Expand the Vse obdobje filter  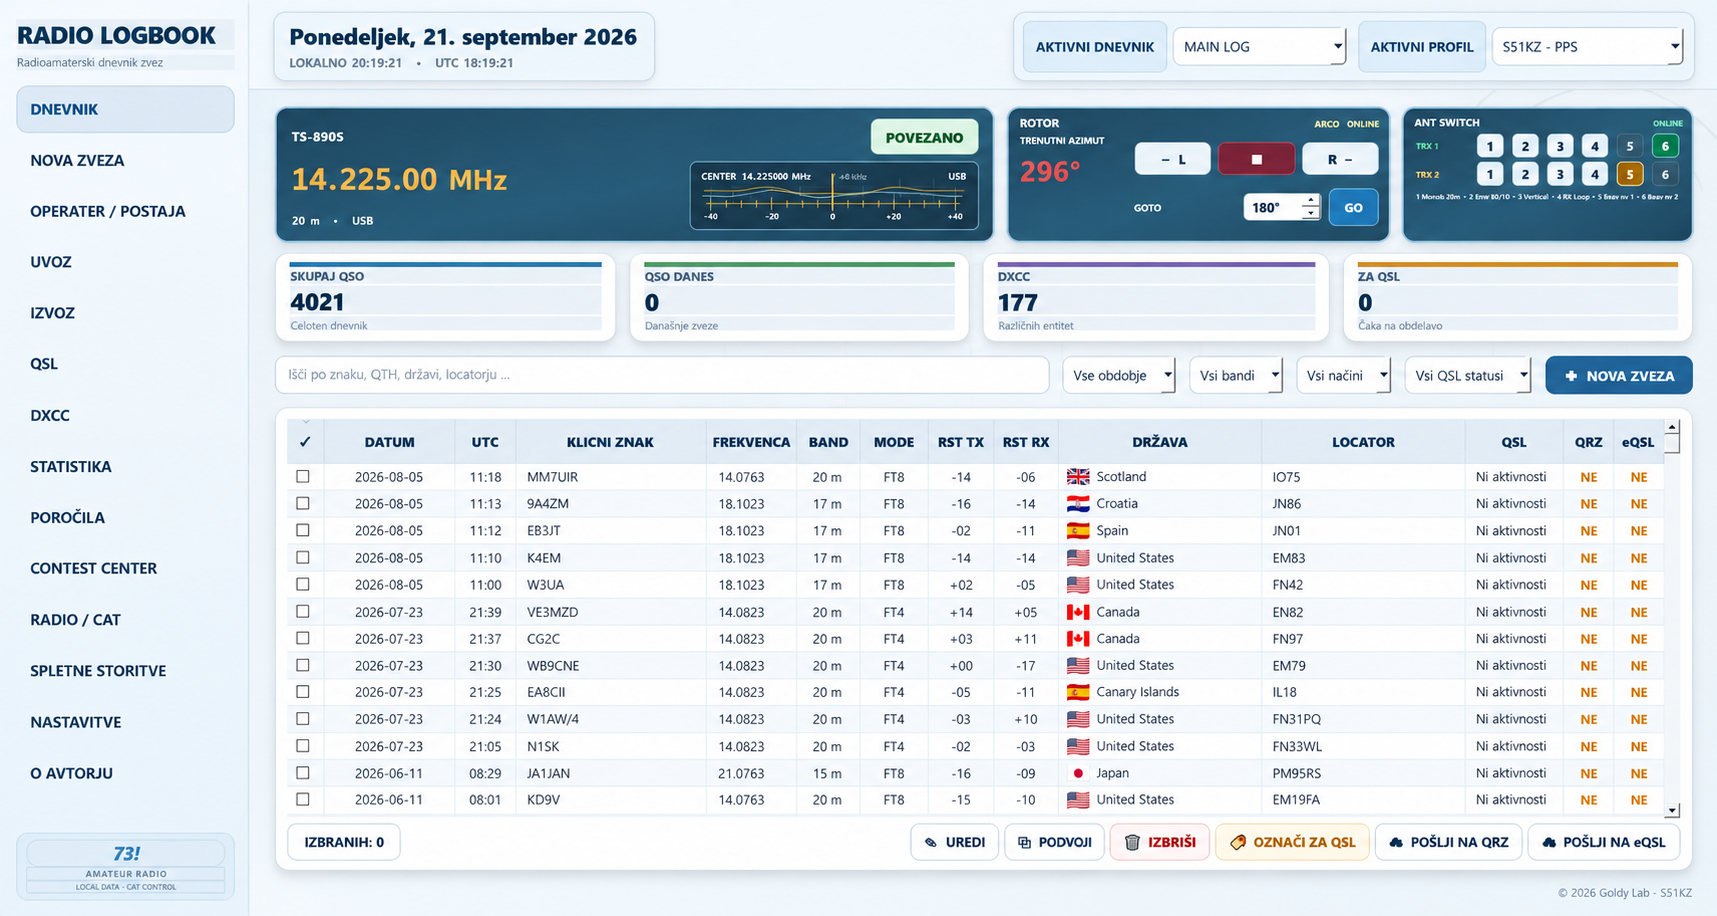pos(1119,376)
